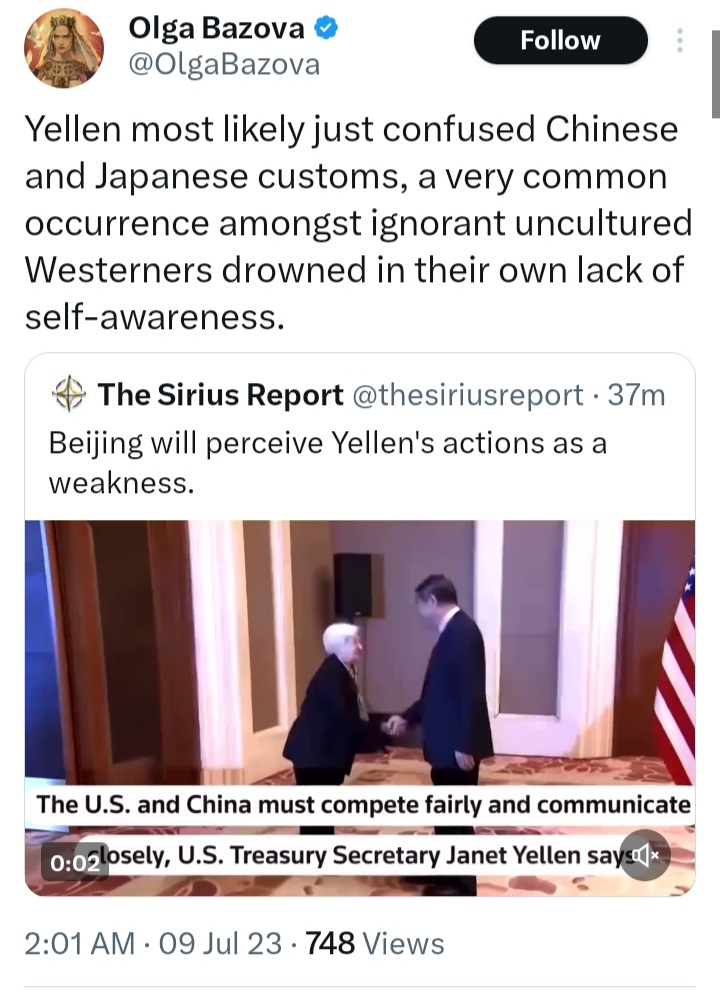Click the 0:02 video timestamp
The width and height of the screenshot is (720, 992).
pyautogui.click(x=75, y=862)
